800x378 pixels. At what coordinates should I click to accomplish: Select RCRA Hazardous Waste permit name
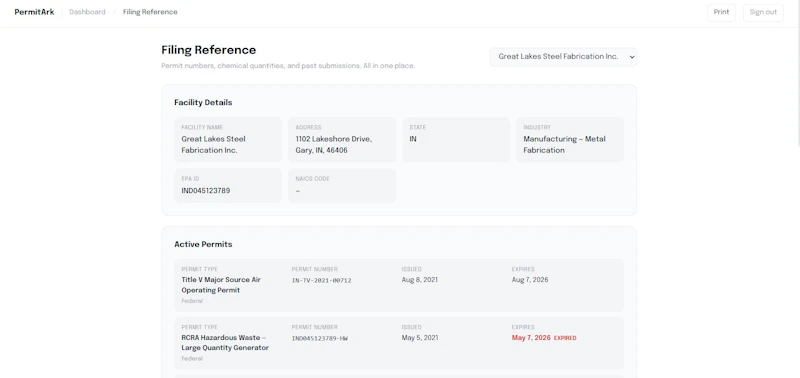click(225, 342)
